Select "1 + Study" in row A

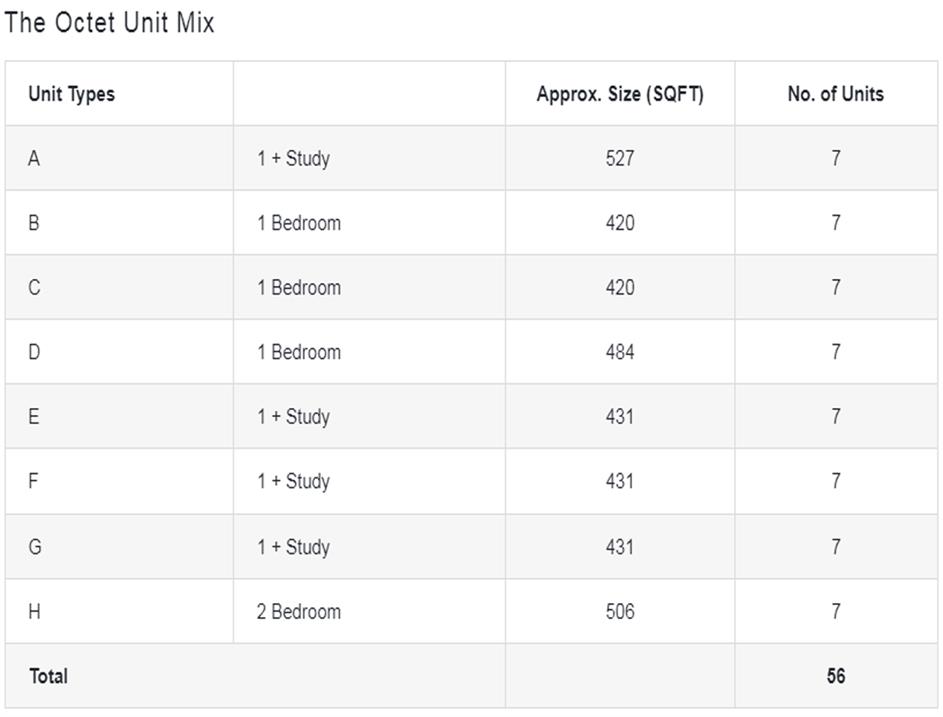[x=293, y=158]
